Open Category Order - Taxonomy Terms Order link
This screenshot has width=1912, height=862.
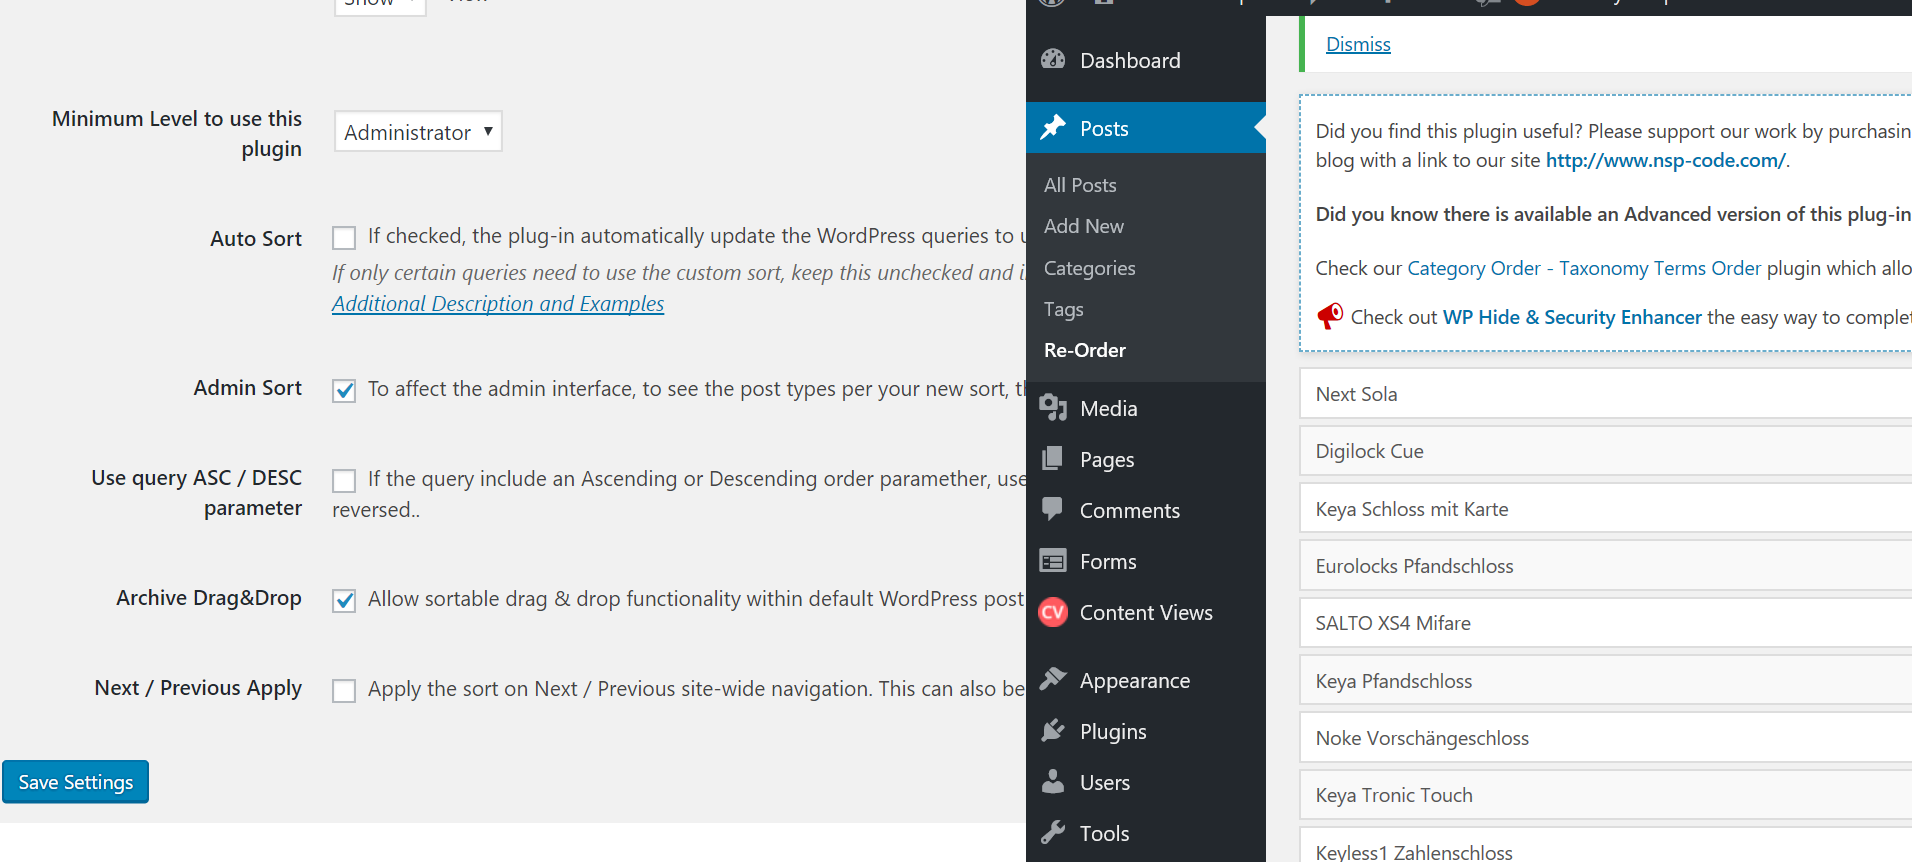click(1584, 268)
